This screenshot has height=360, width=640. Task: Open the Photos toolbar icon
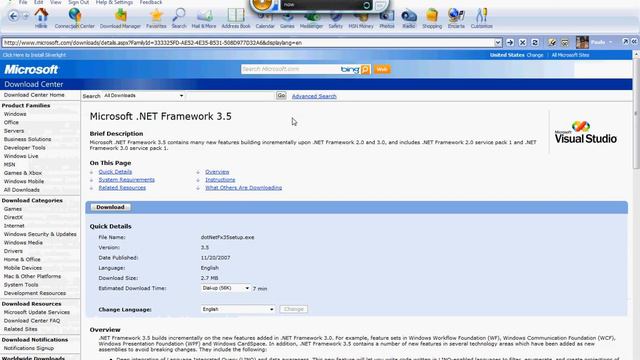click(387, 19)
